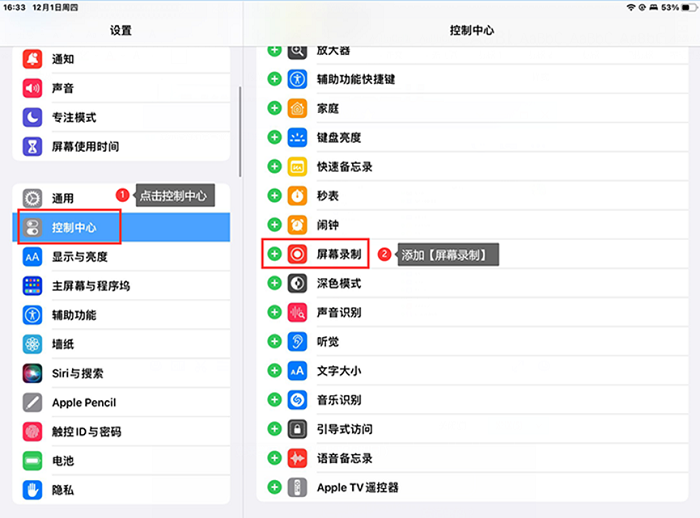The height and width of the screenshot is (518, 700).
Task: Add Alarm (闹钟) using green plus button
Action: coord(275,225)
